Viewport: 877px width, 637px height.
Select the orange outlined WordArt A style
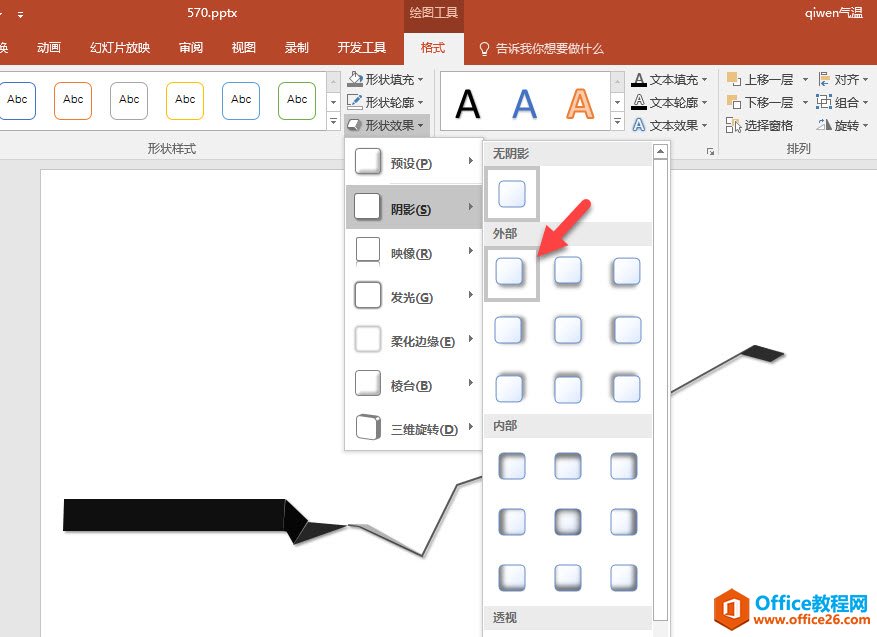[x=579, y=102]
